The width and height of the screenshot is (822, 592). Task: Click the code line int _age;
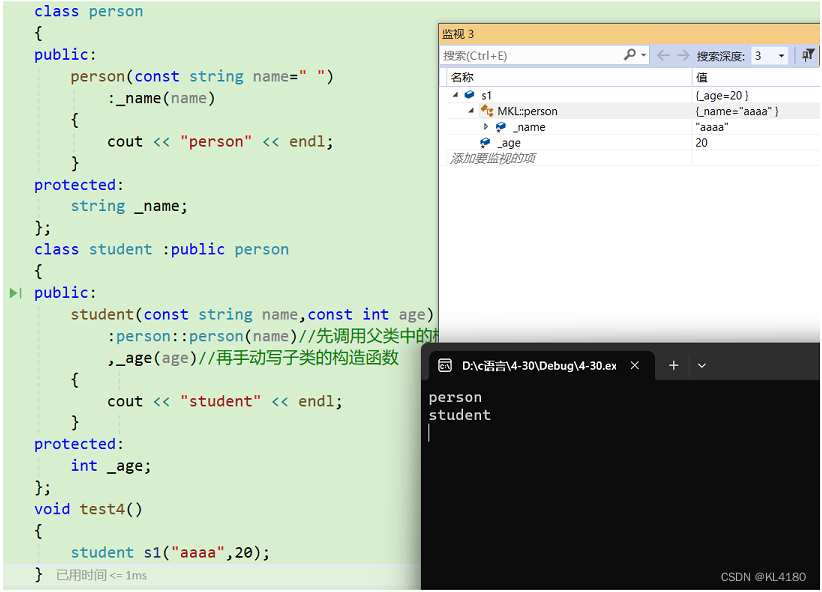click(111, 466)
